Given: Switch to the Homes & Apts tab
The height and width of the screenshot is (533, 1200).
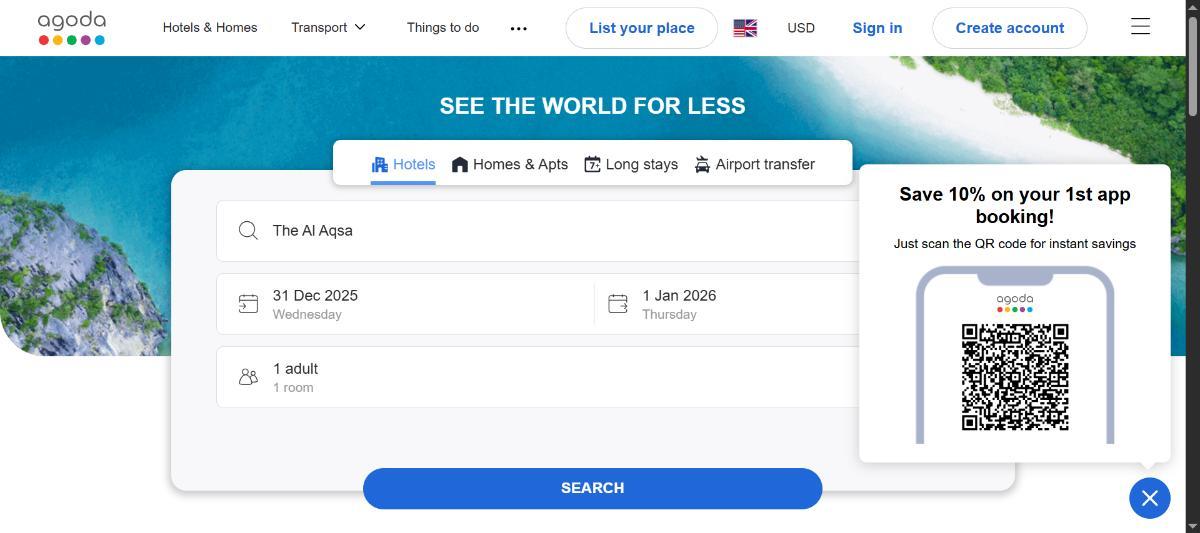Looking at the screenshot, I should (x=510, y=164).
